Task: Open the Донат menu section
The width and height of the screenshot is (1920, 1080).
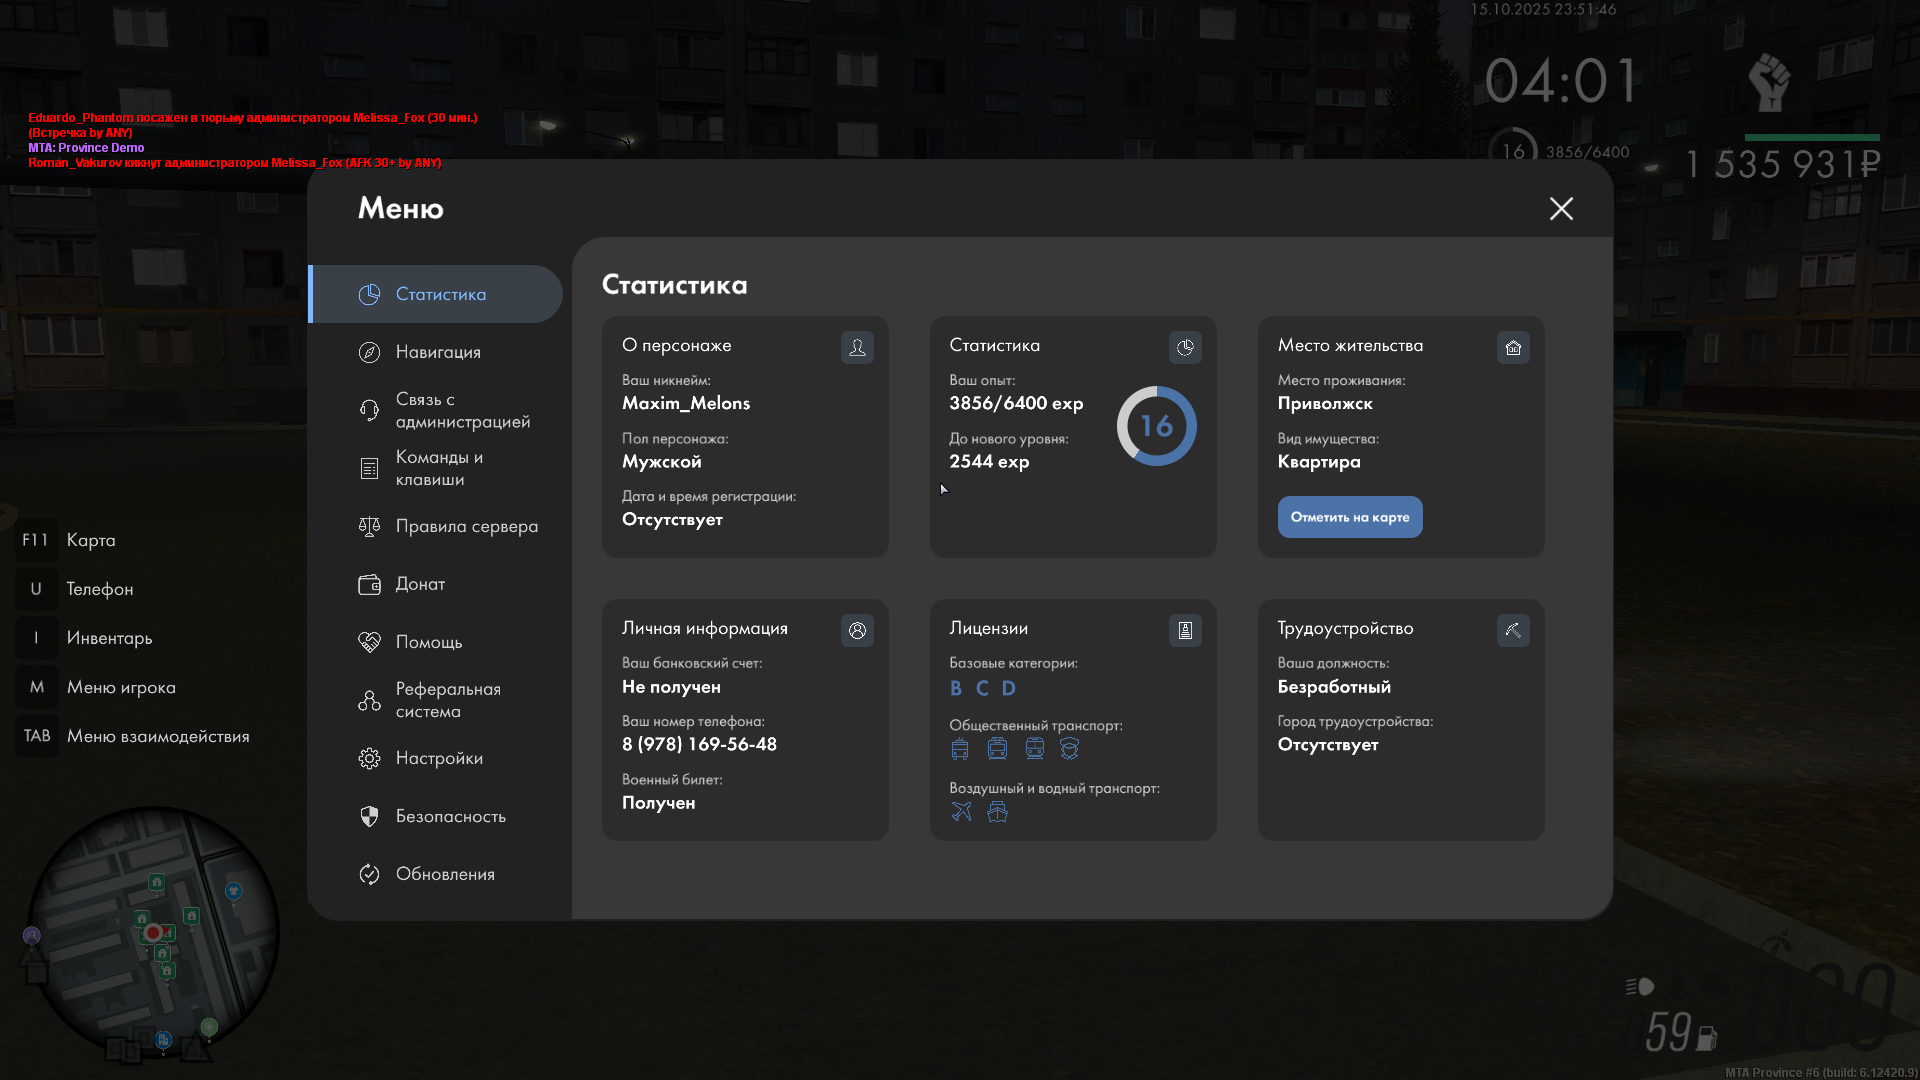Action: (420, 584)
